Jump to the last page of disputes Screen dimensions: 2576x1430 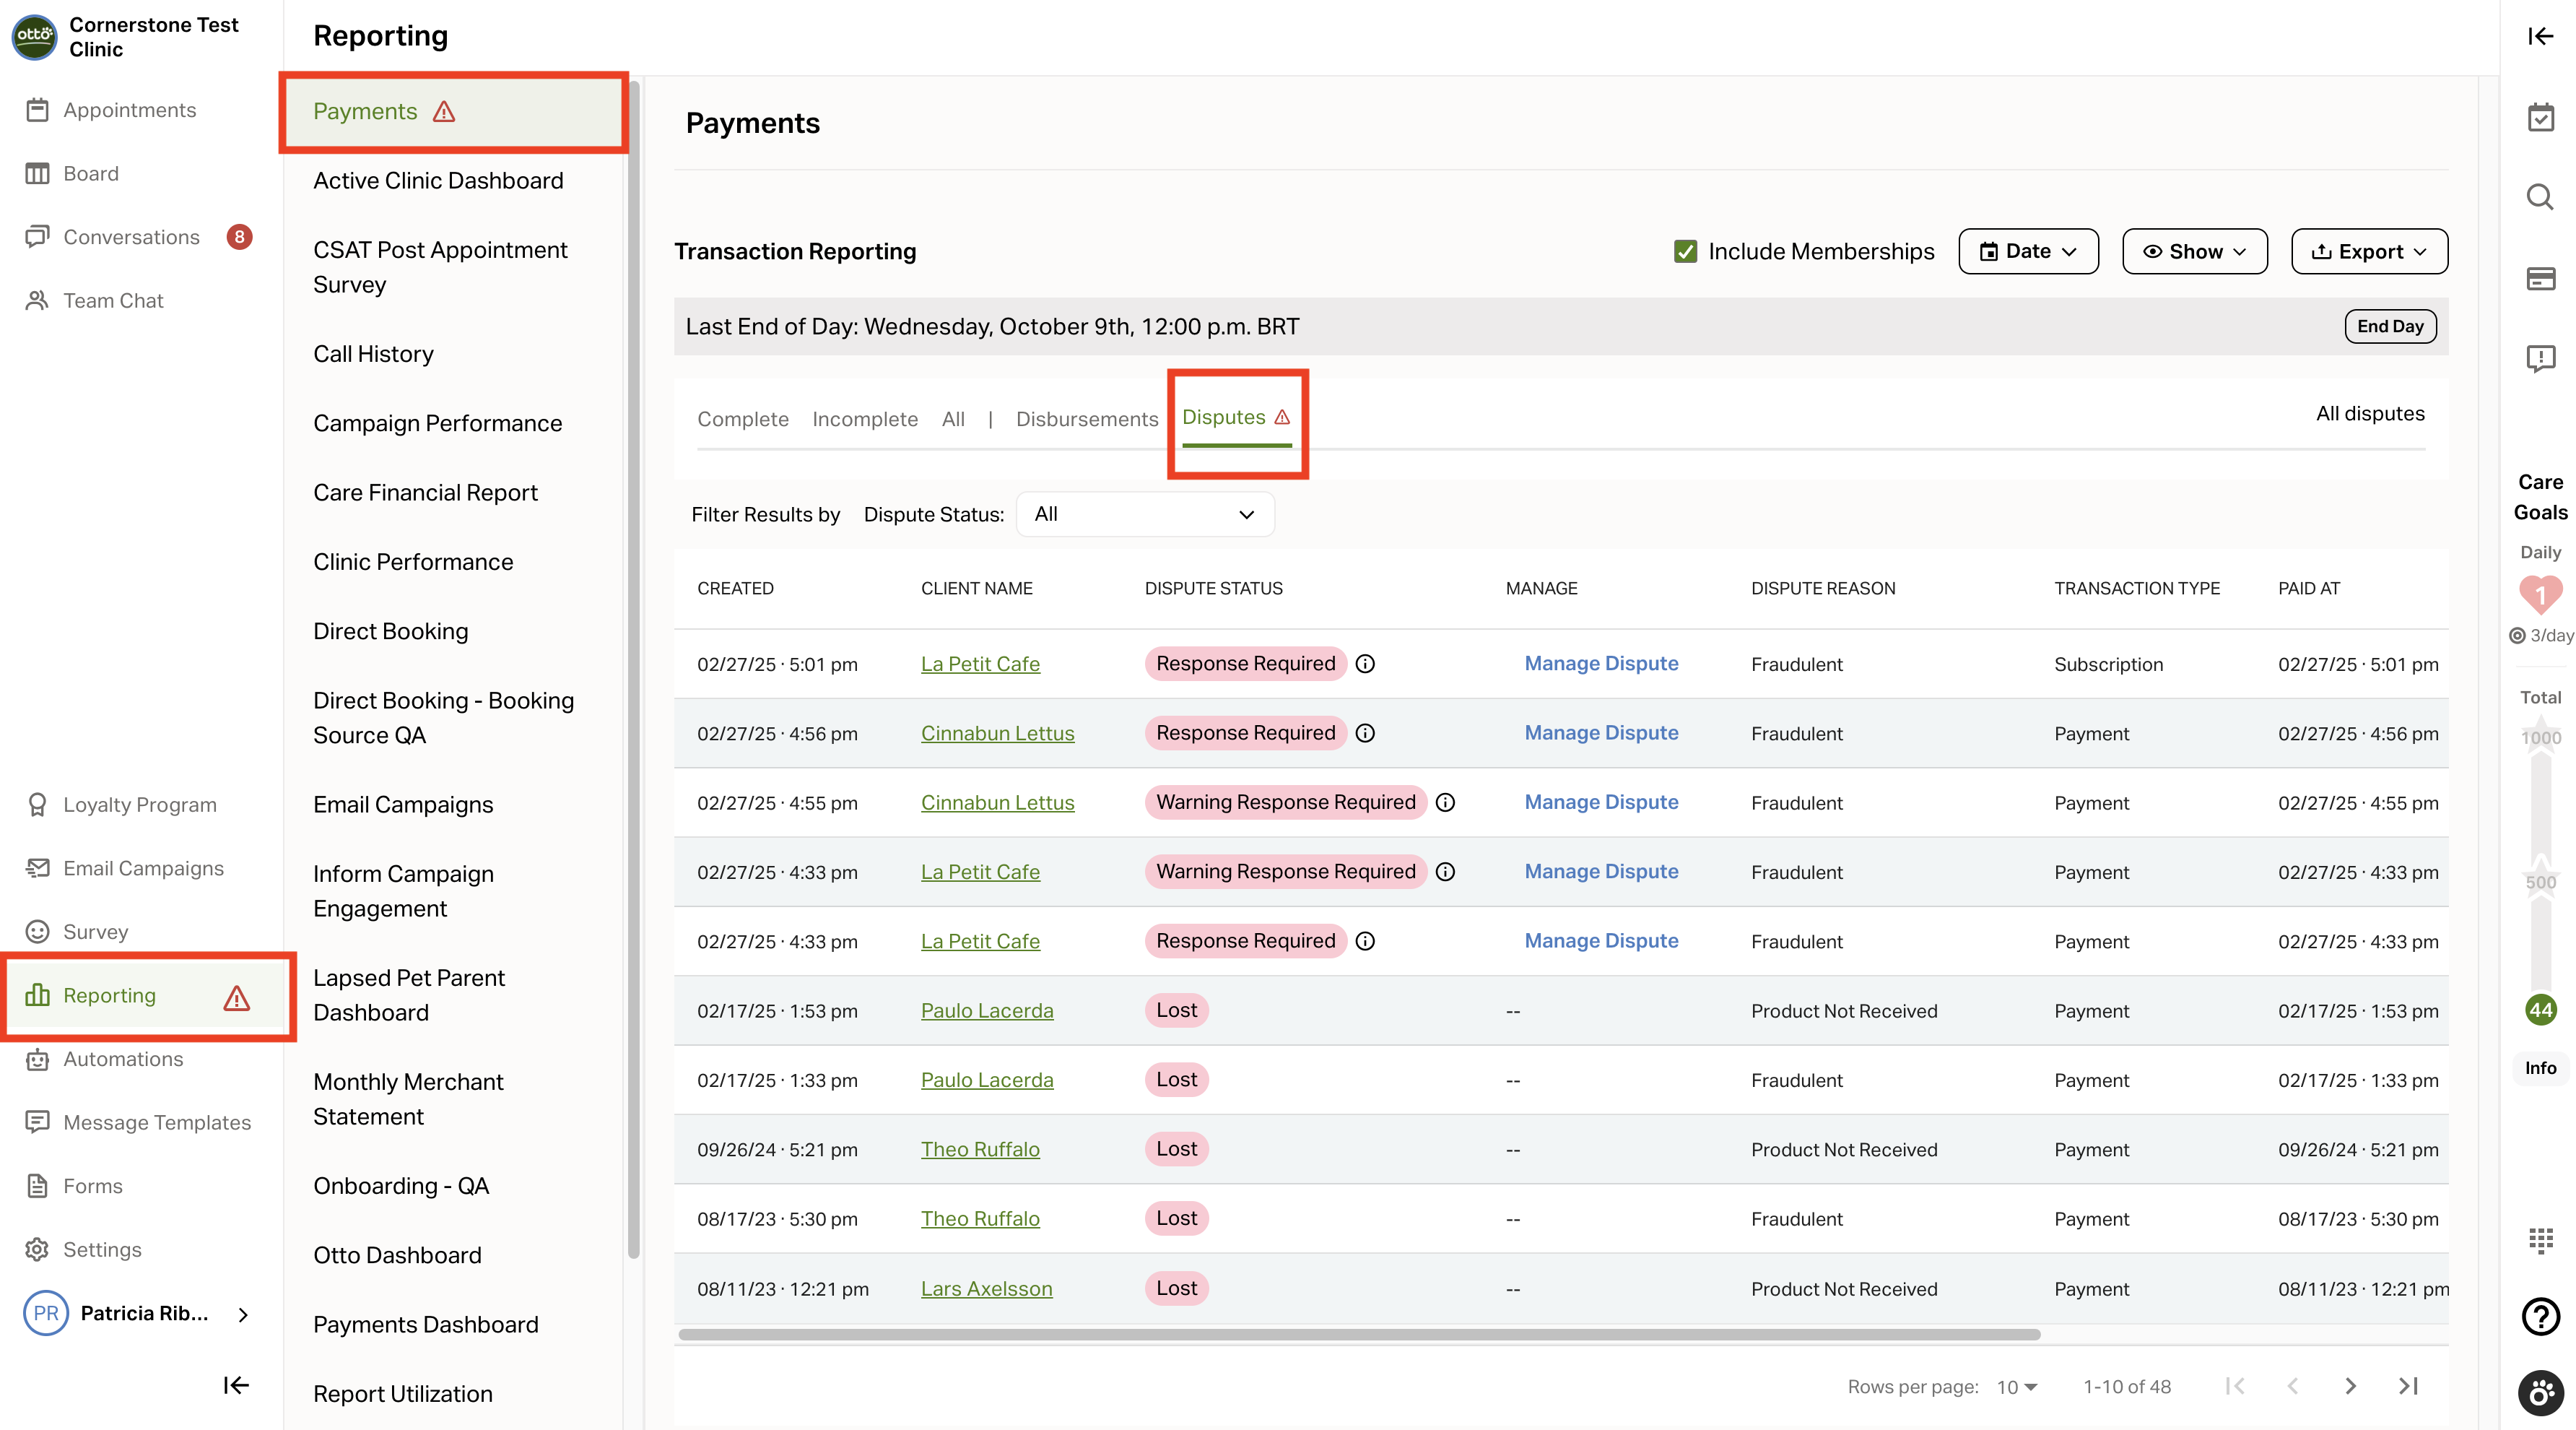(2408, 1386)
